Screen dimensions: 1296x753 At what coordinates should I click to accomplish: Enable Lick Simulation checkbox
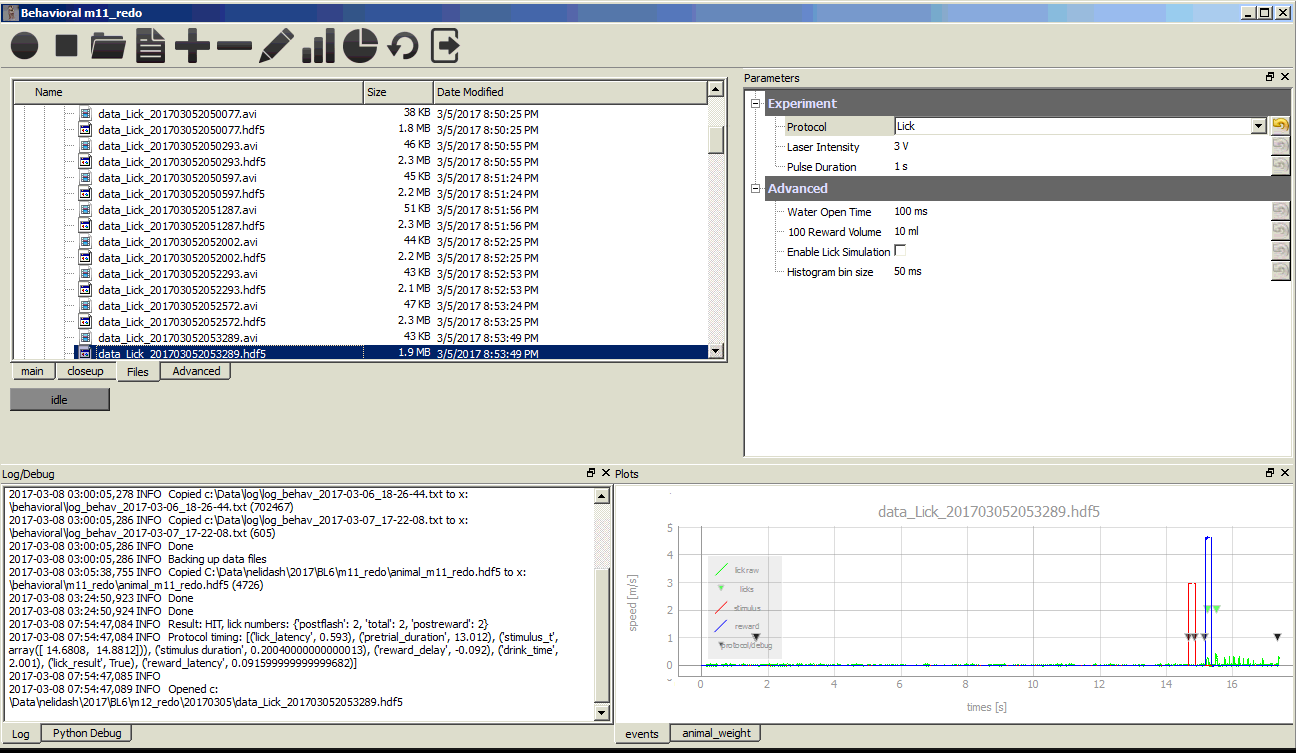pos(900,251)
